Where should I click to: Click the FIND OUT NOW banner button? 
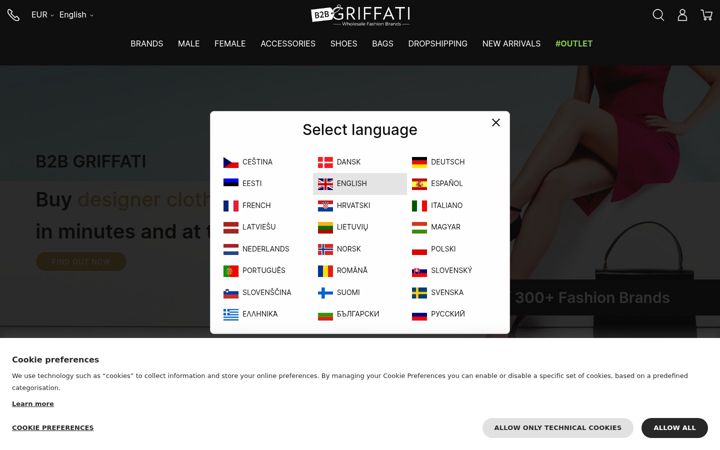pos(81,261)
